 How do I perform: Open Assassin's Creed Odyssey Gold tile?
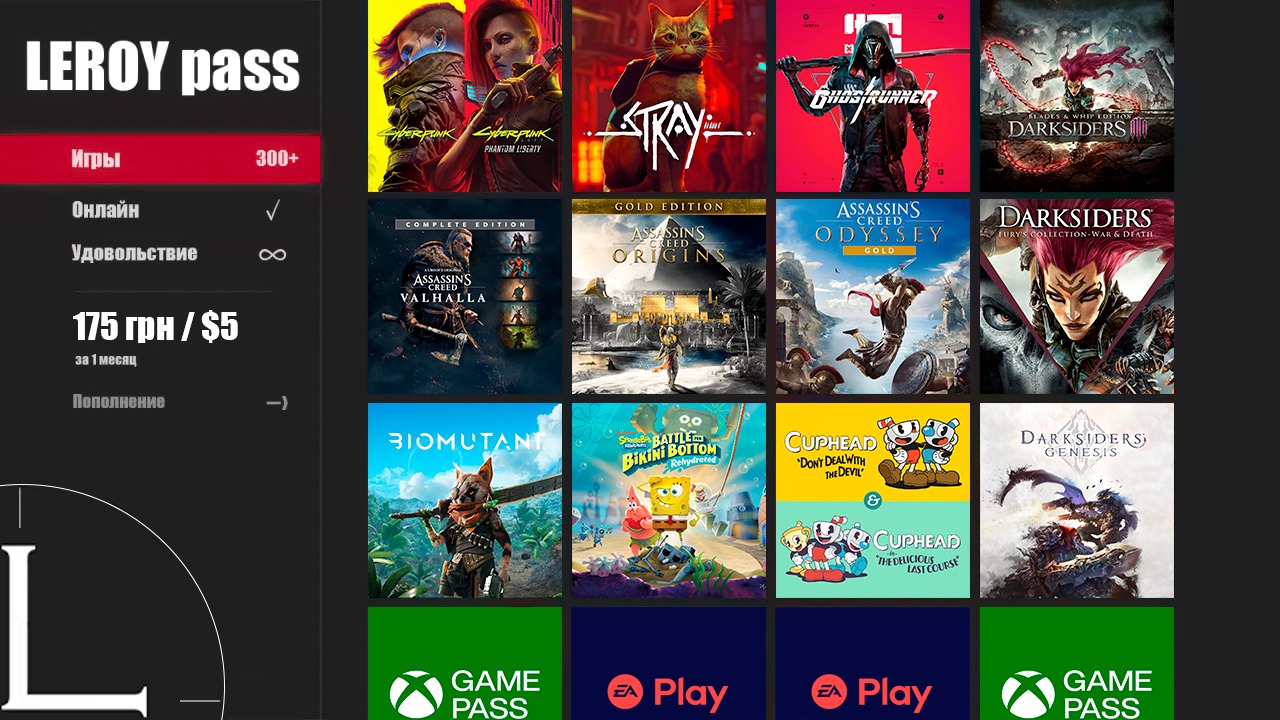click(x=873, y=296)
